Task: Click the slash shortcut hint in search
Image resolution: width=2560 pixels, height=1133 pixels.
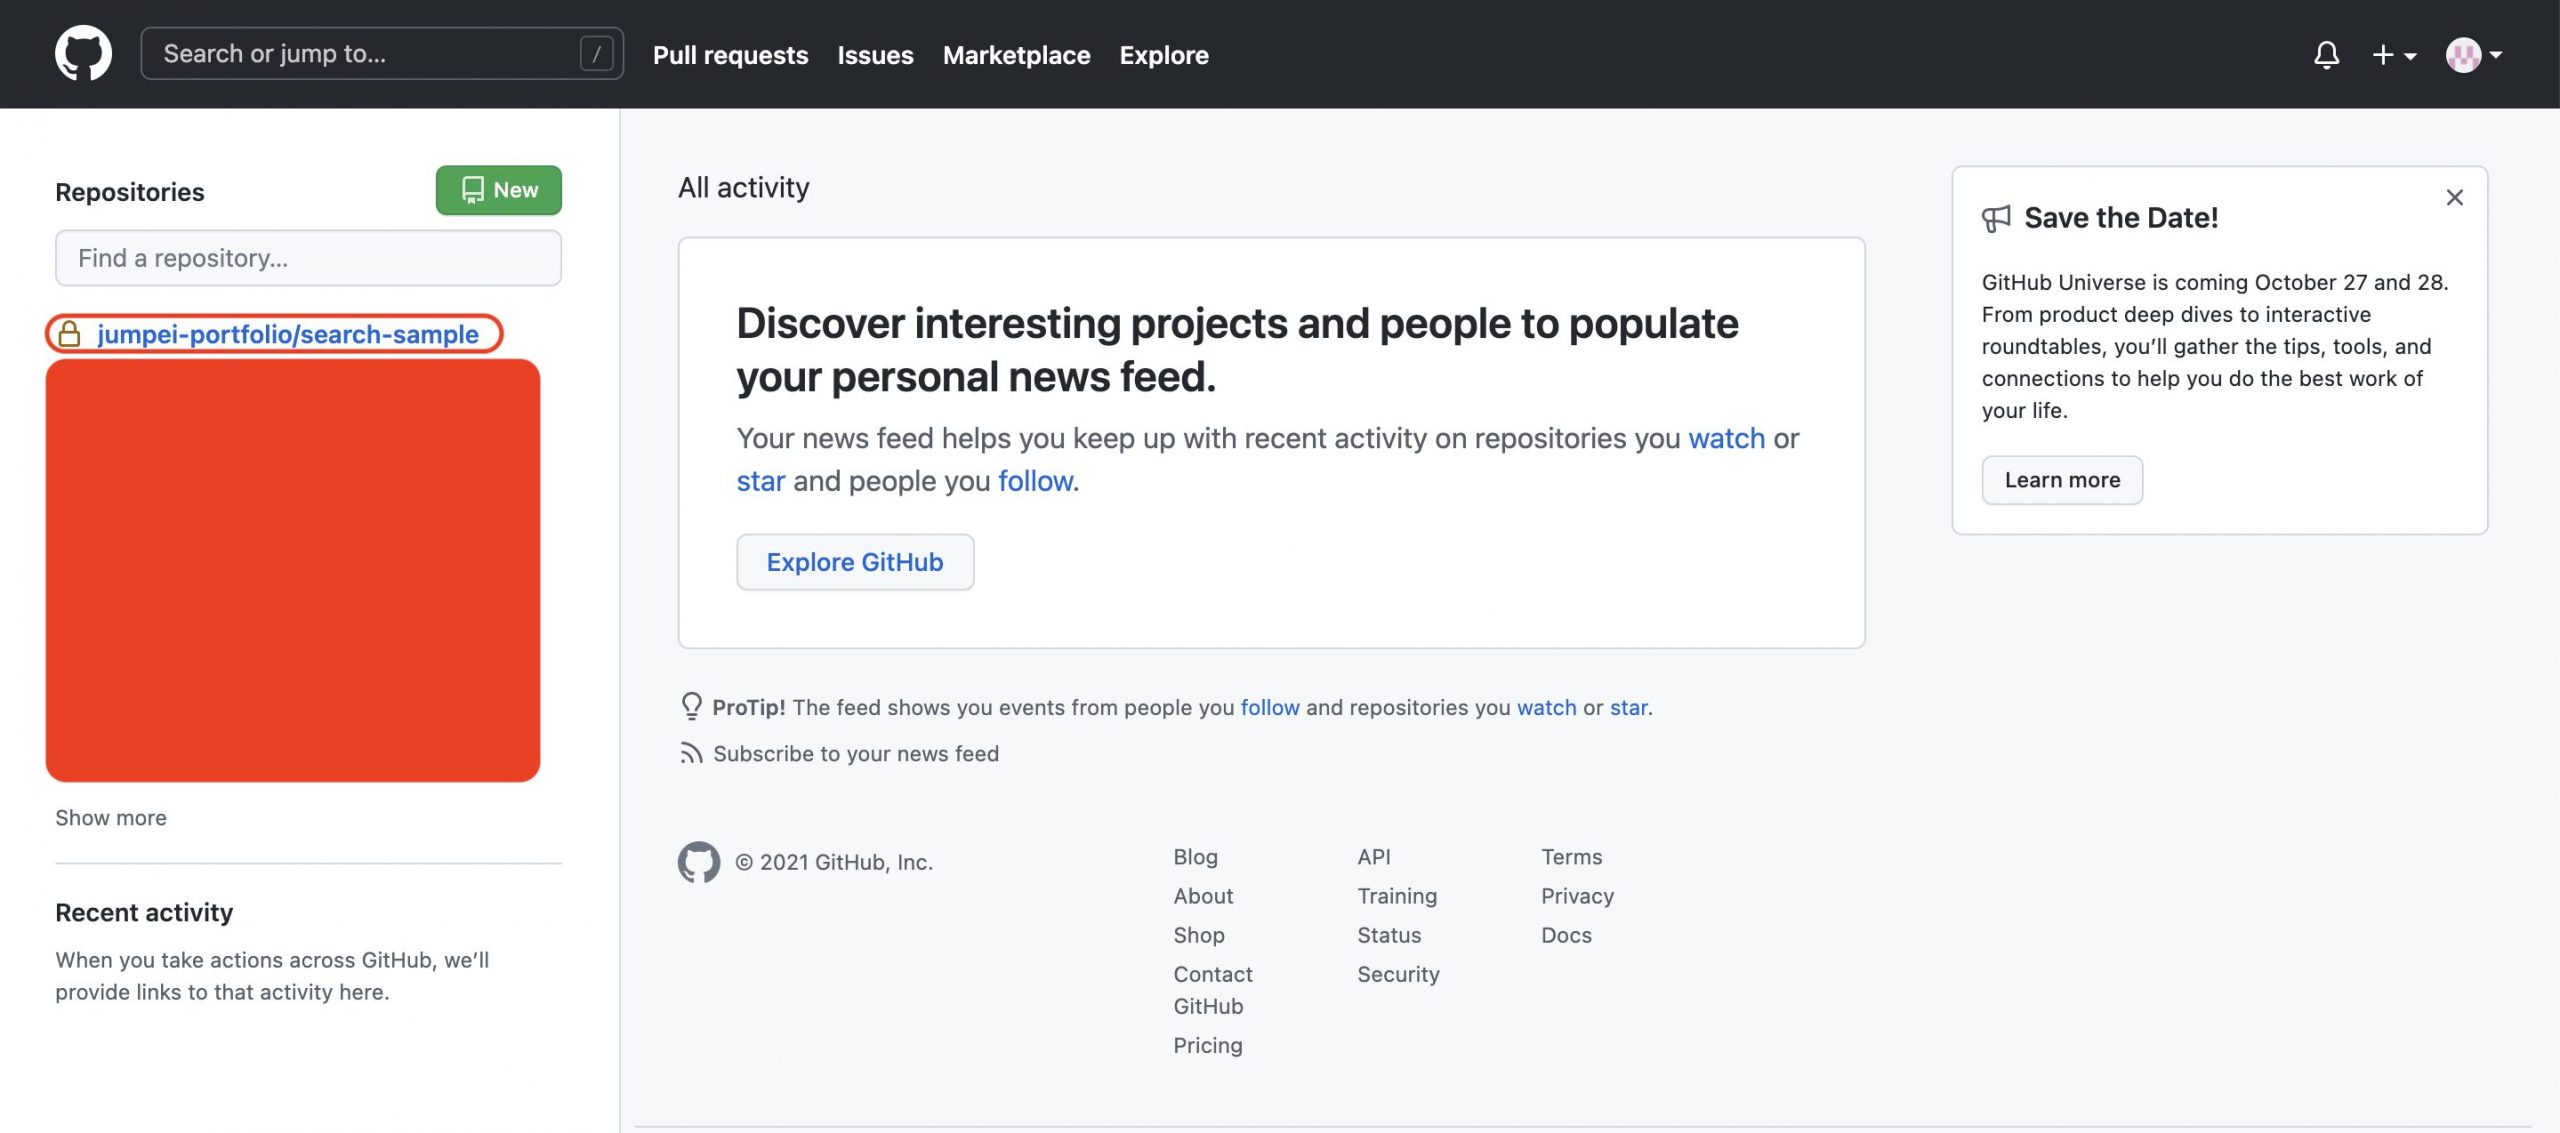Action: pos(596,53)
